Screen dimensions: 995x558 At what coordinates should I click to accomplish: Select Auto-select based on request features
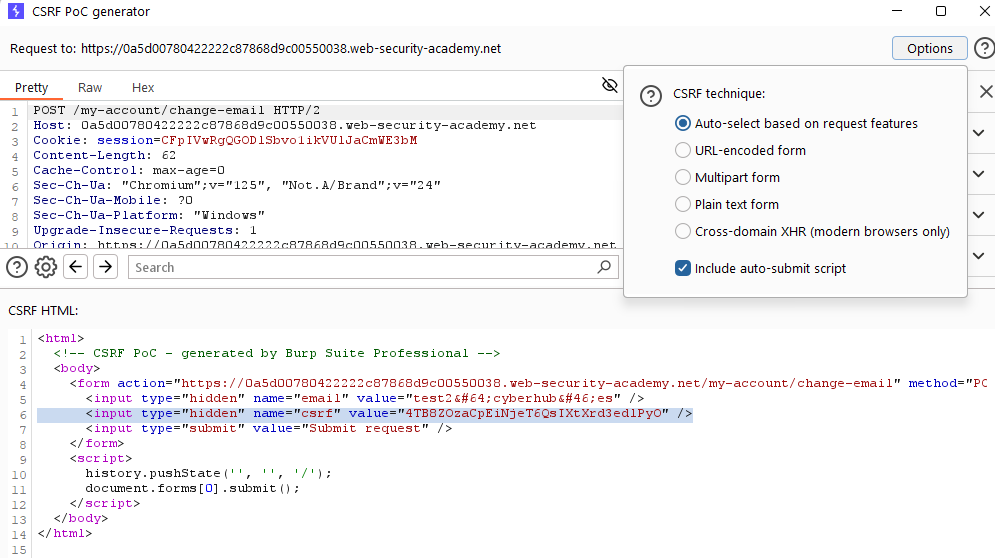pyautogui.click(x=796, y=123)
